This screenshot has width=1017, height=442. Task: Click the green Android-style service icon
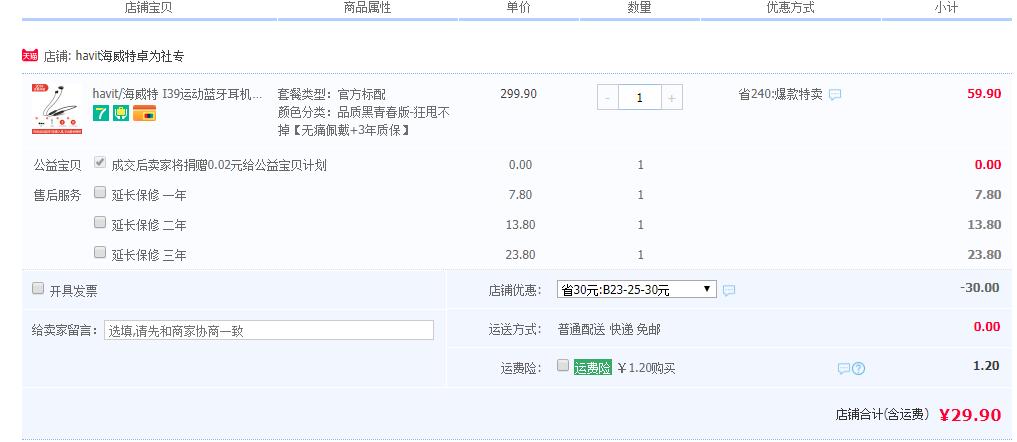coord(121,113)
